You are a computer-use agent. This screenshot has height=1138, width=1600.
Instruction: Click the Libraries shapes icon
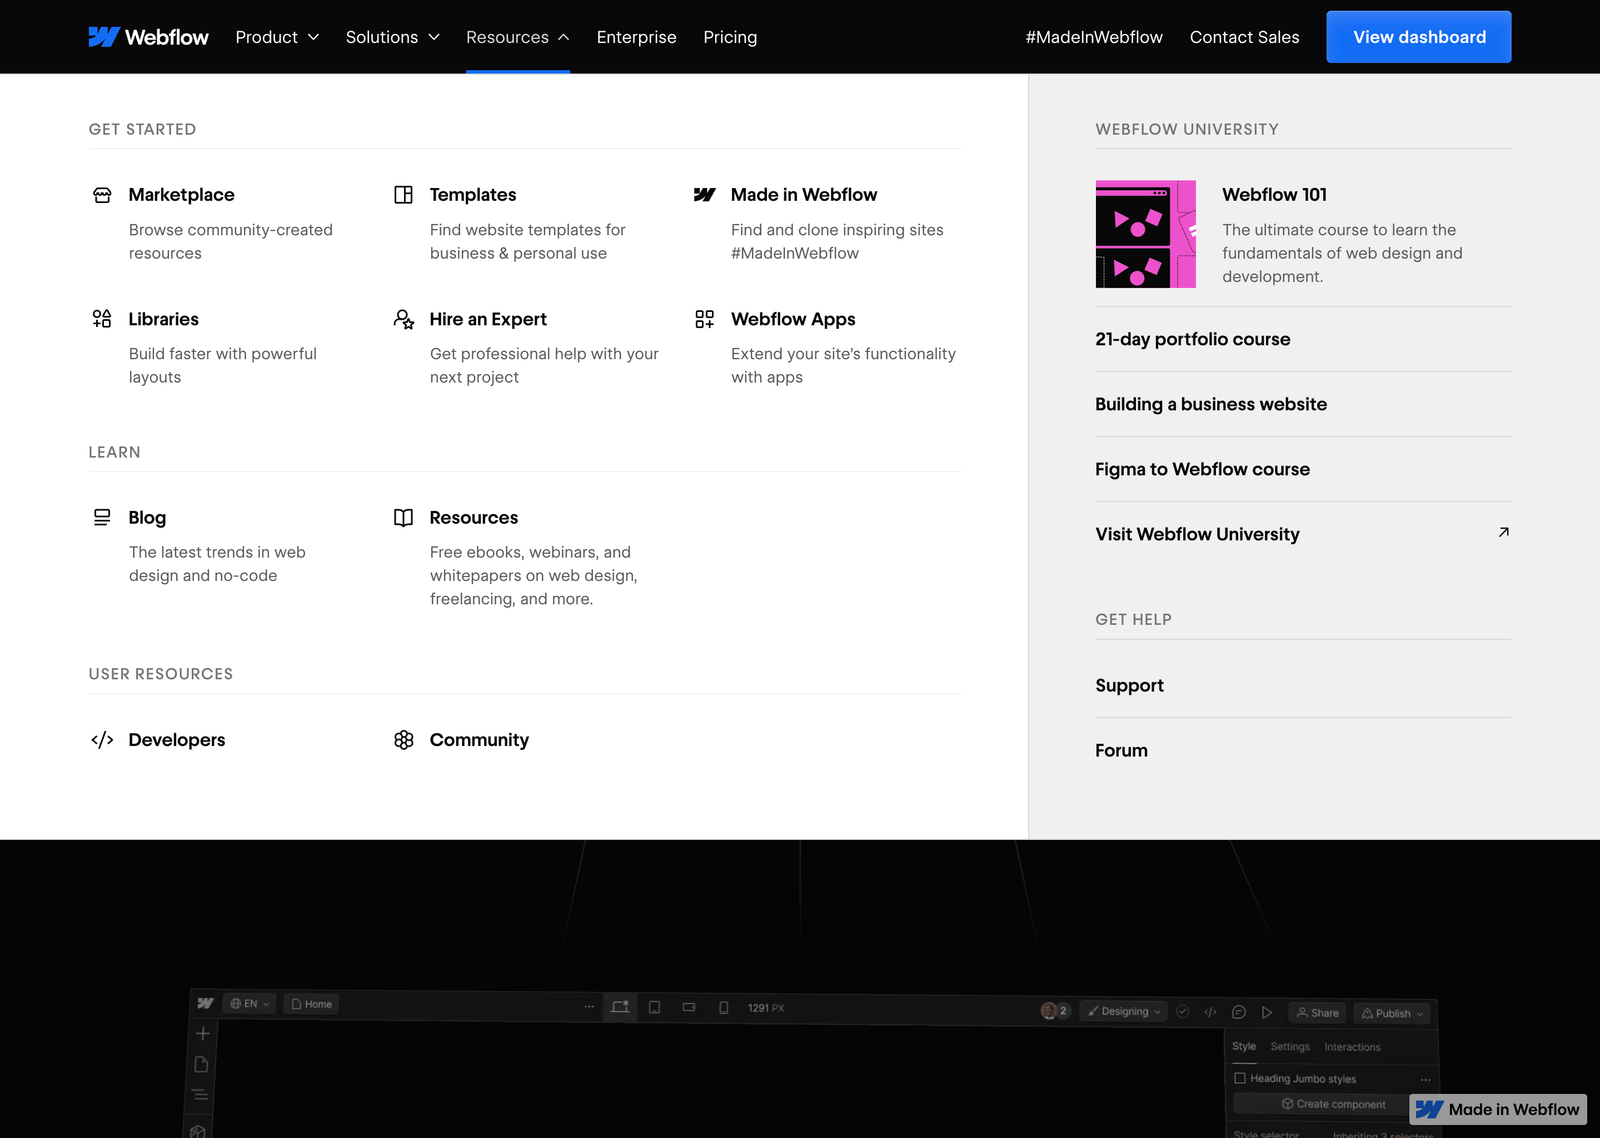(102, 319)
